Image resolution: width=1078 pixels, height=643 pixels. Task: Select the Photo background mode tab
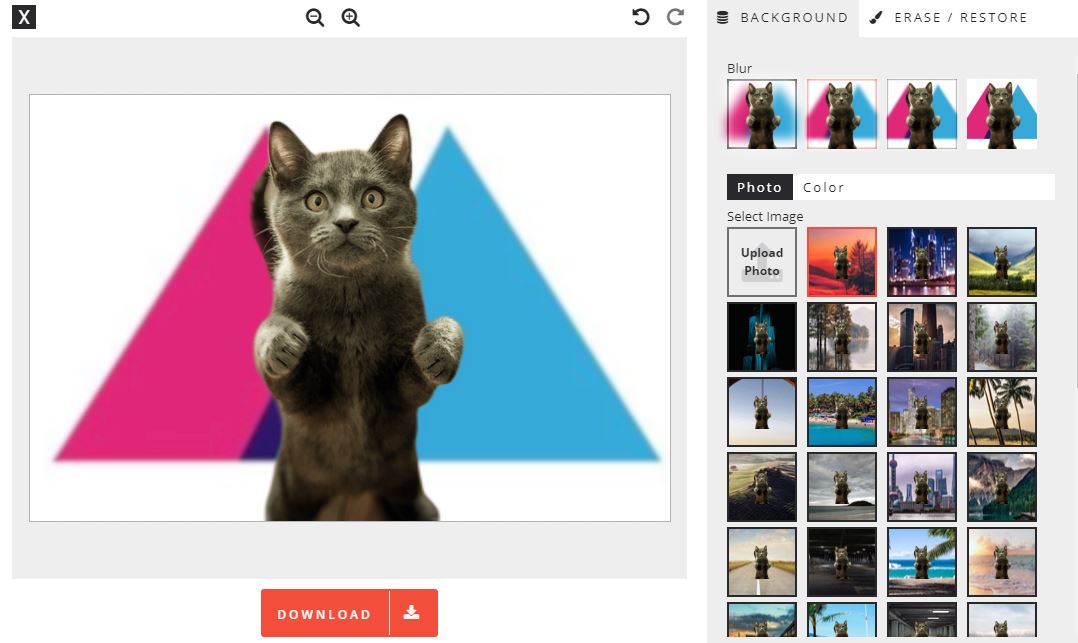pyautogui.click(x=760, y=187)
